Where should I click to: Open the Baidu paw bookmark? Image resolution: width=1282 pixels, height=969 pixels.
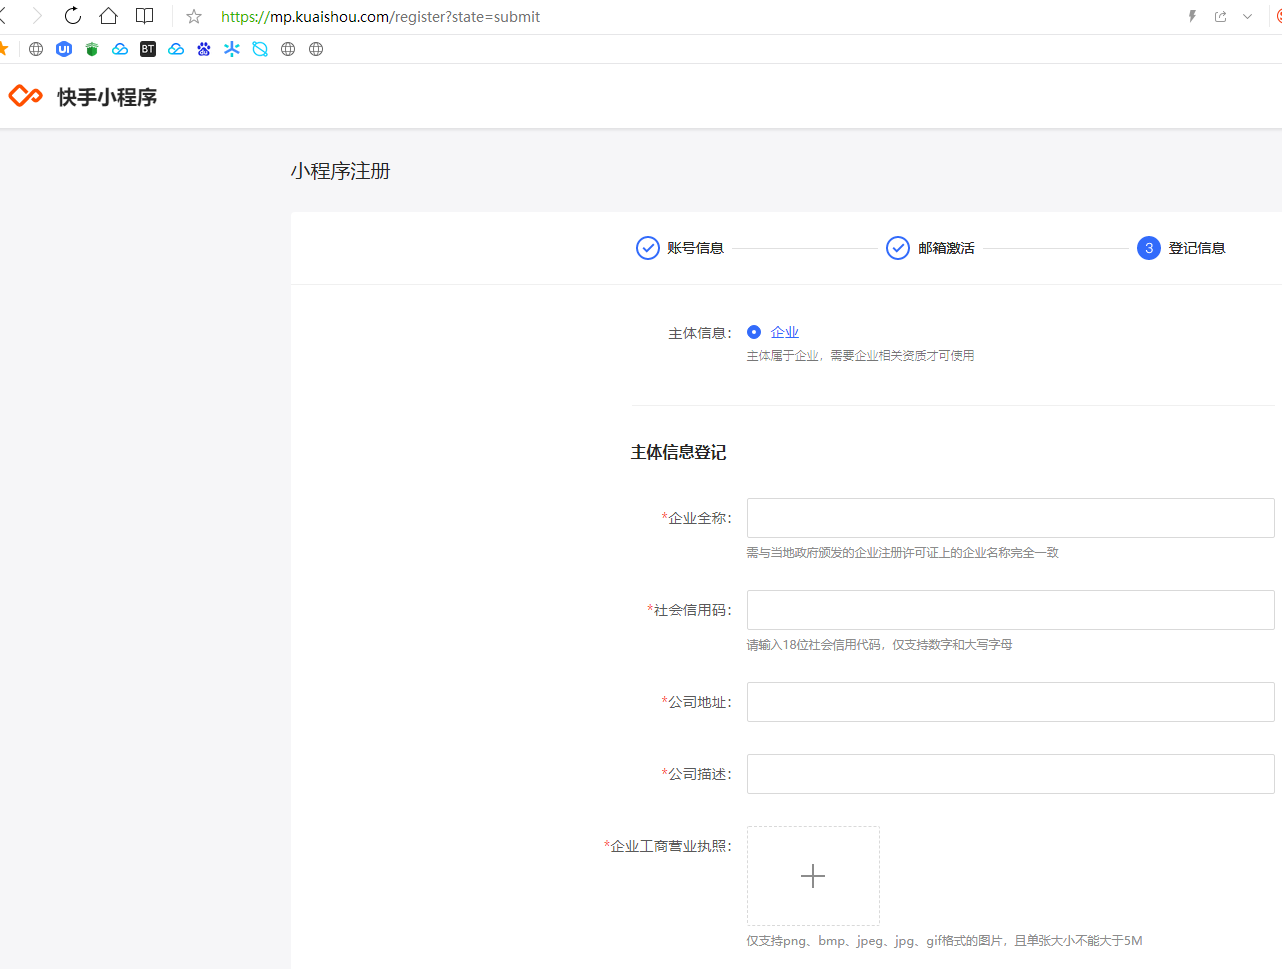(204, 49)
